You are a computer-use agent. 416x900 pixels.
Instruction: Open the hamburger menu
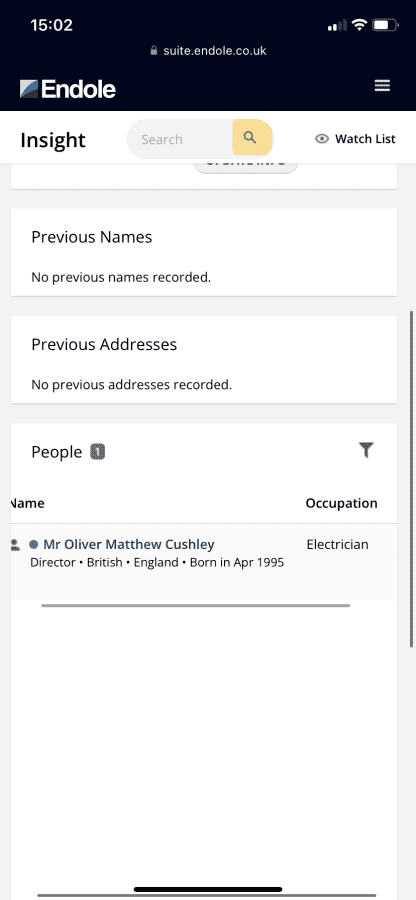click(382, 86)
